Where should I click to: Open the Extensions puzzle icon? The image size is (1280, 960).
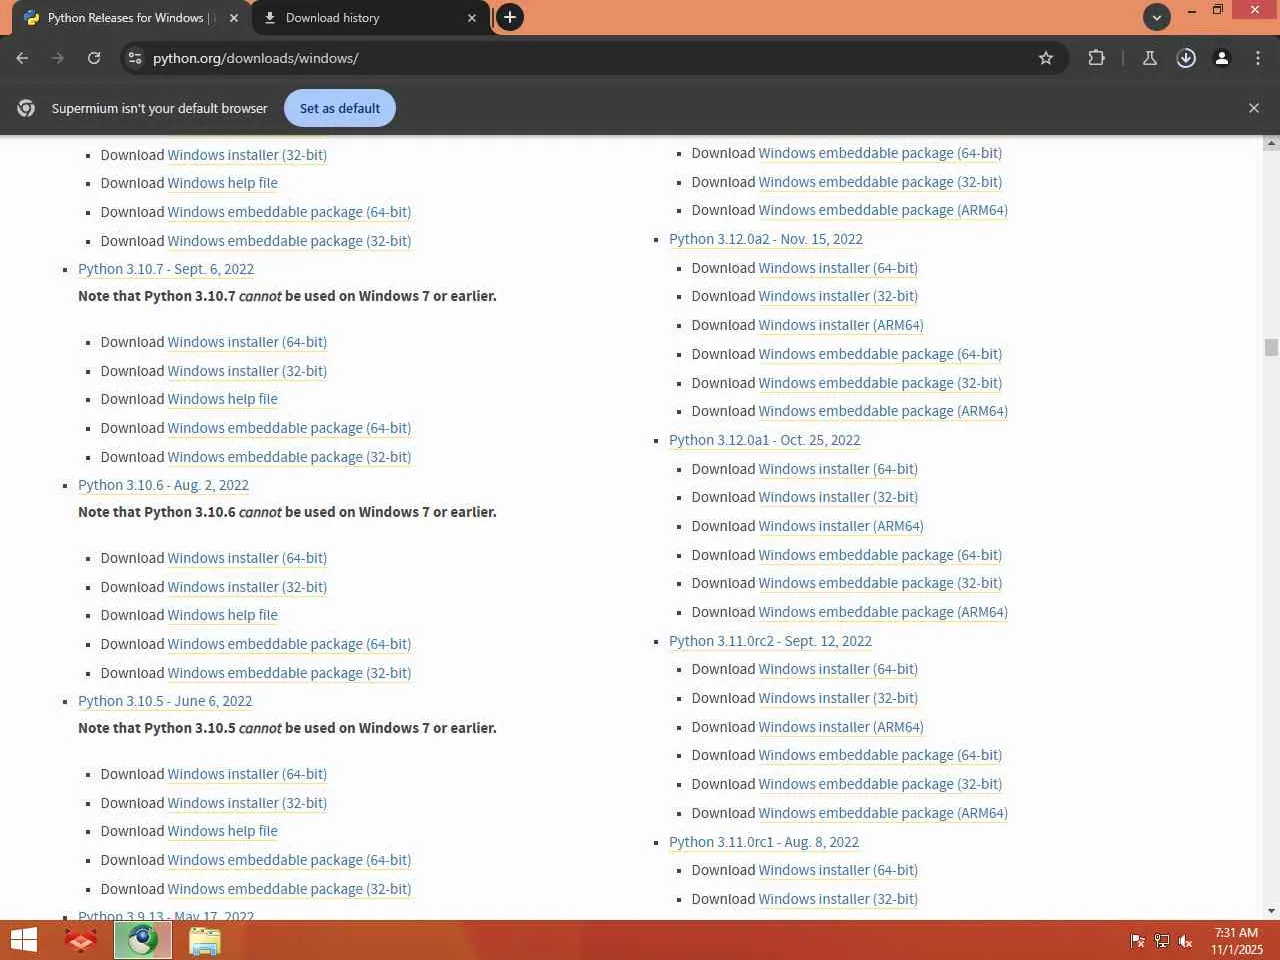pyautogui.click(x=1097, y=58)
